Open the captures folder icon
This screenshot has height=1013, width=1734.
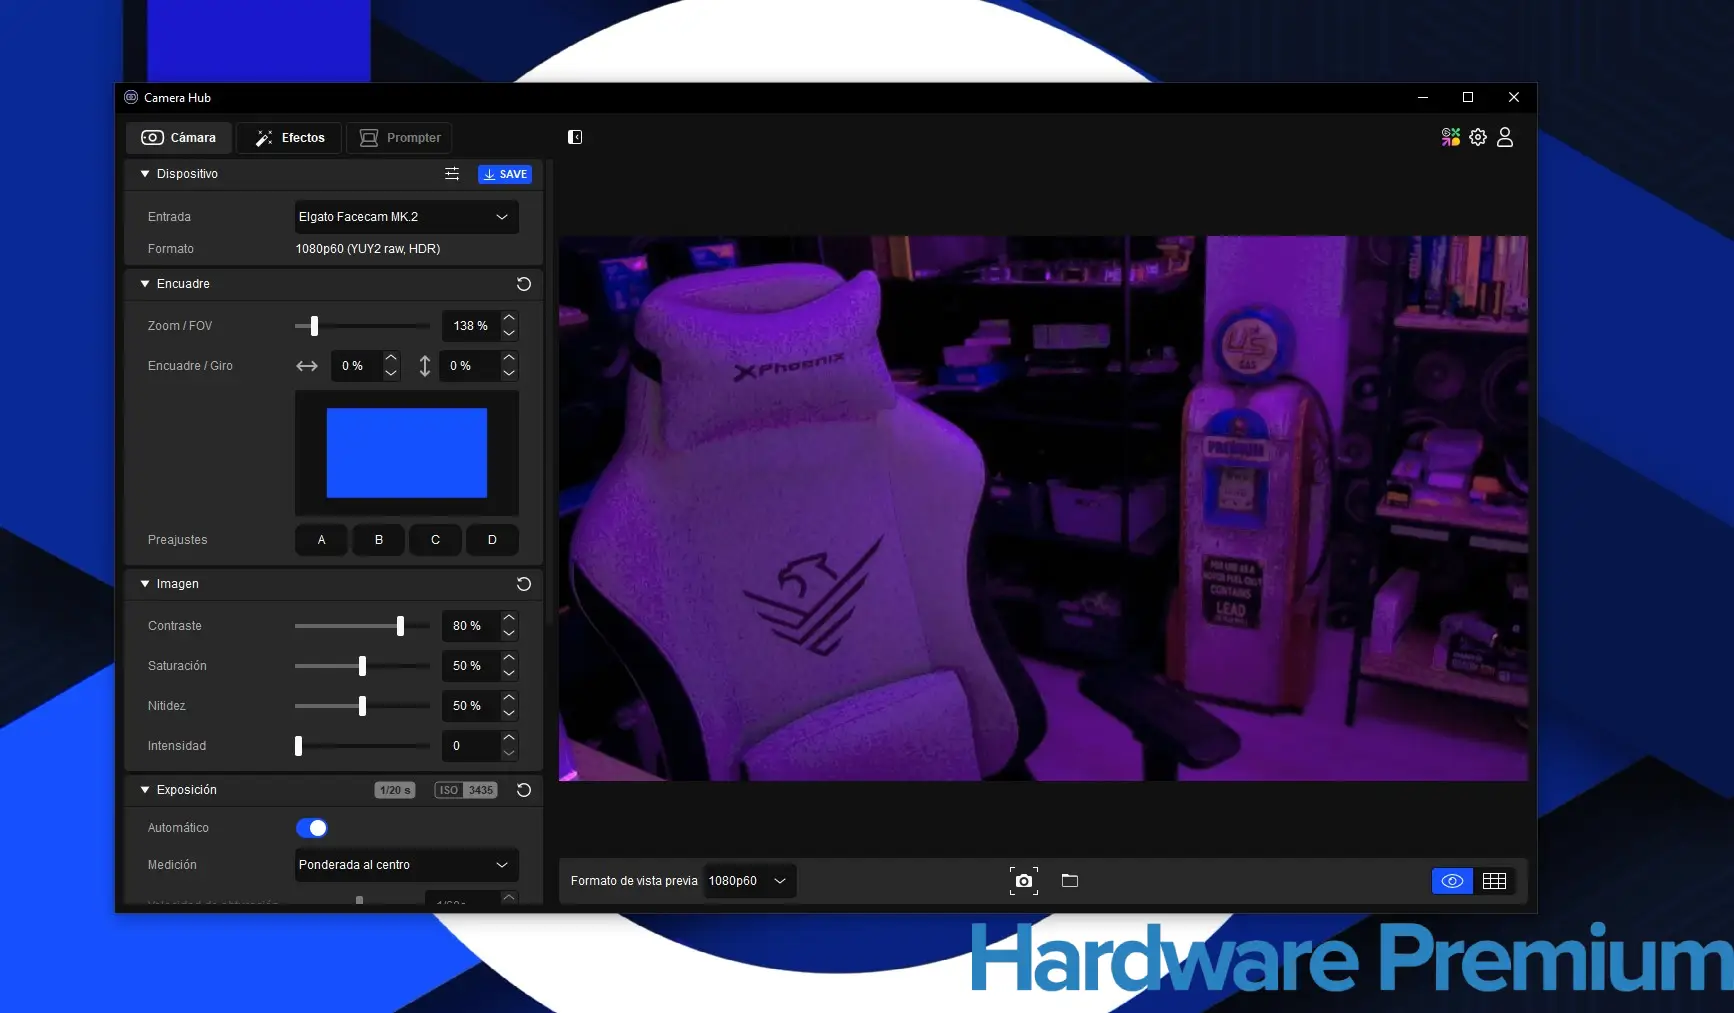tap(1070, 881)
